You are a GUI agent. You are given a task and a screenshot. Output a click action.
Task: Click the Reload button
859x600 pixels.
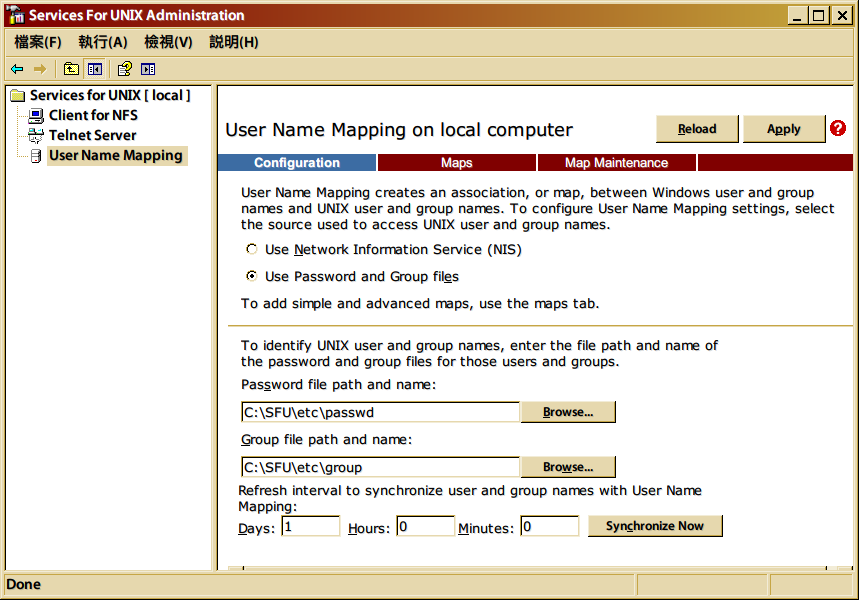[x=697, y=128]
